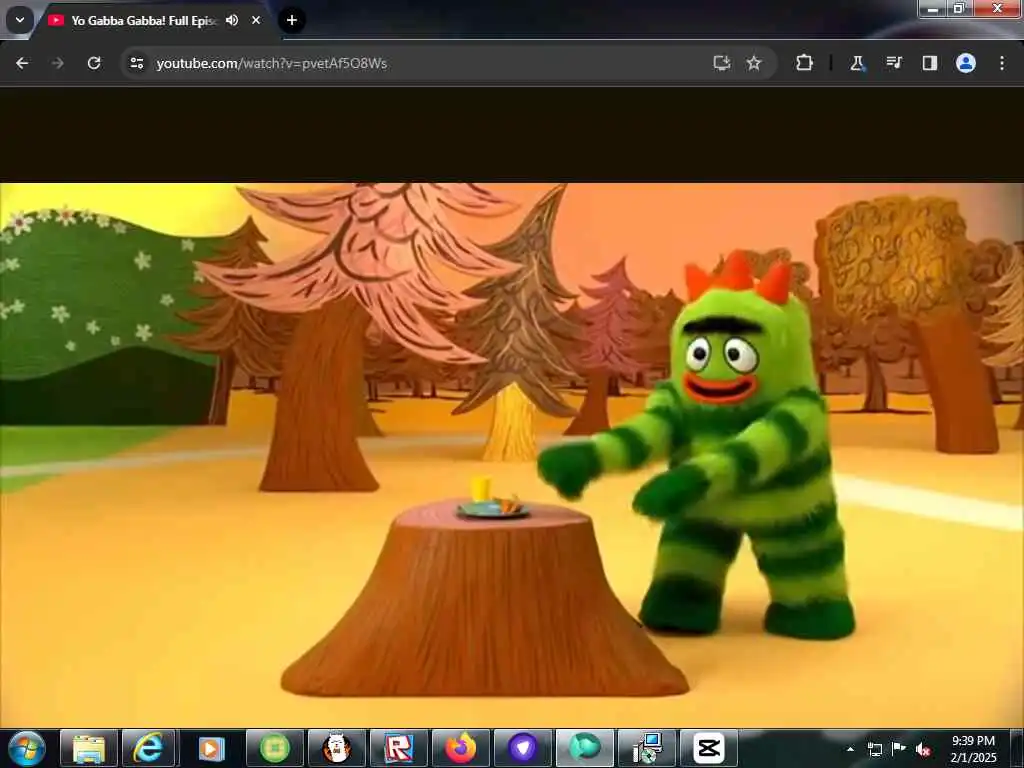Open the Chrome profile avatar
The width and height of the screenshot is (1024, 768).
[966, 63]
